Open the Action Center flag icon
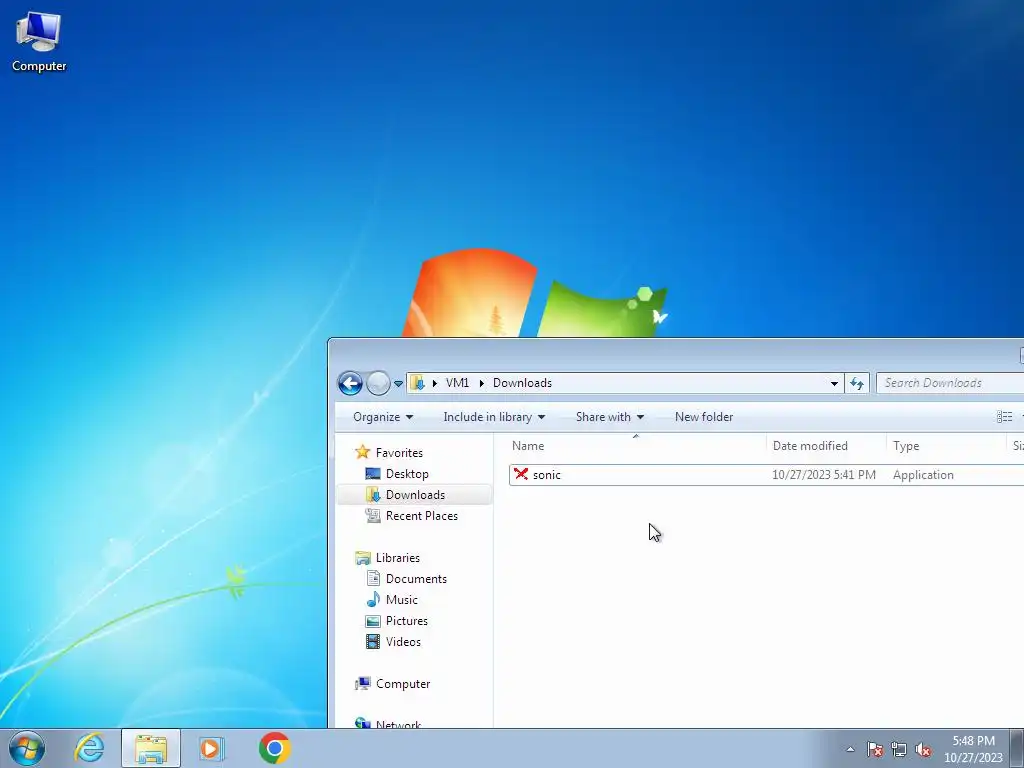The height and width of the screenshot is (768, 1024). tap(875, 749)
